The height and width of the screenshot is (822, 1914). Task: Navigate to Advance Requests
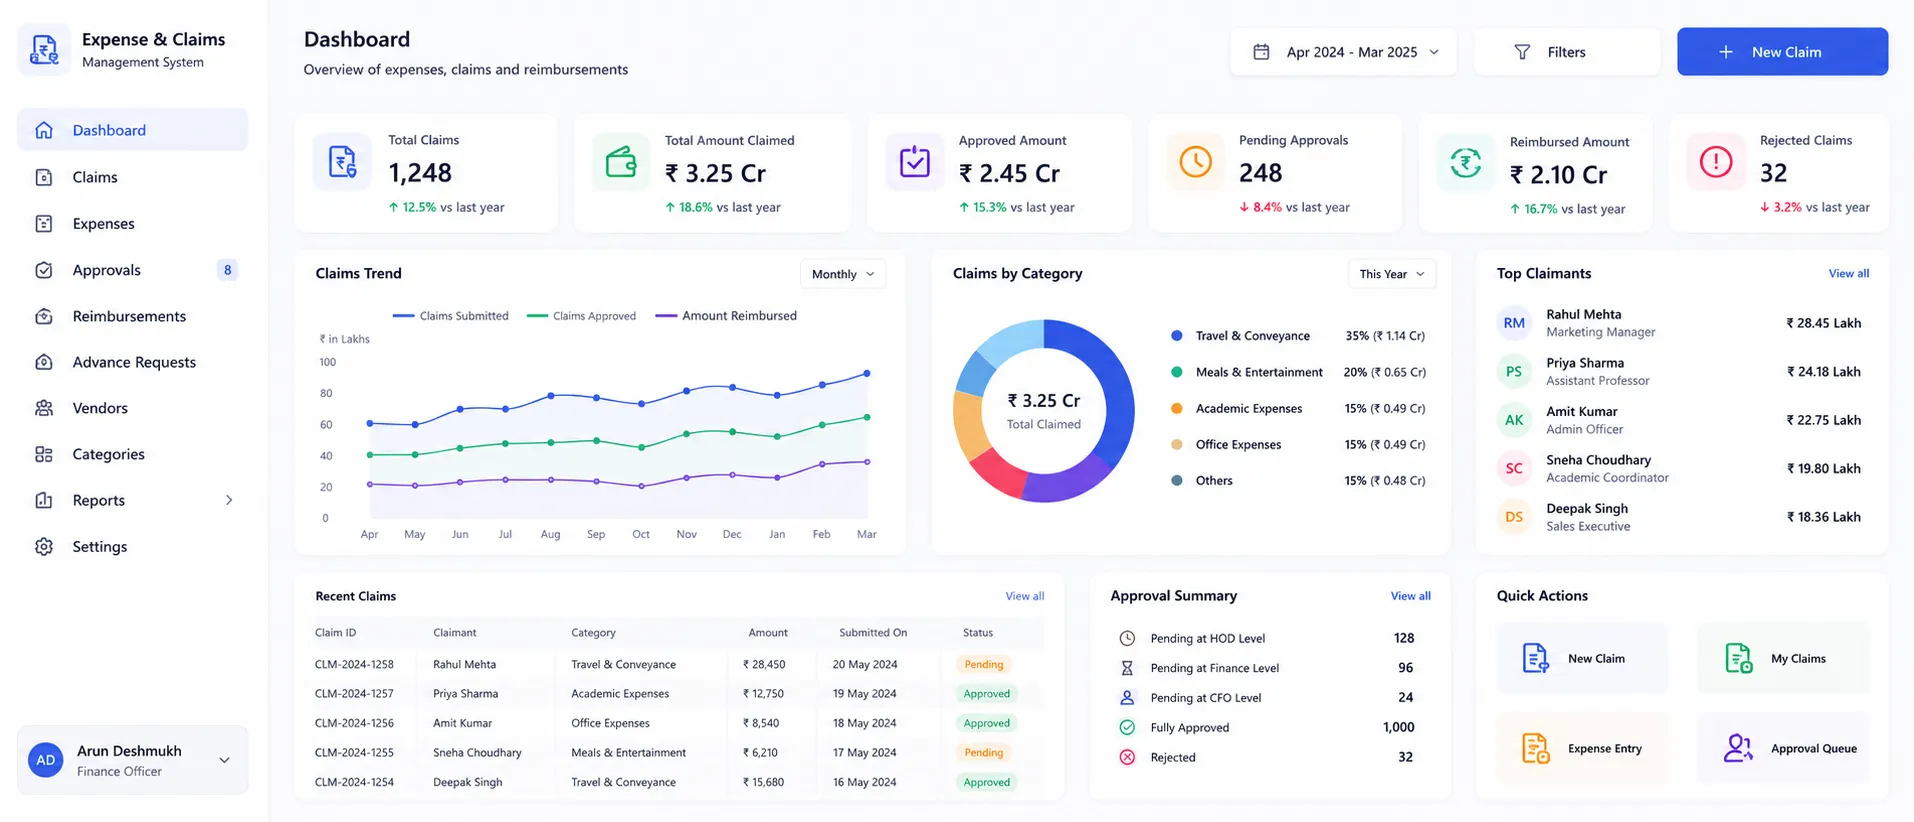(x=132, y=362)
